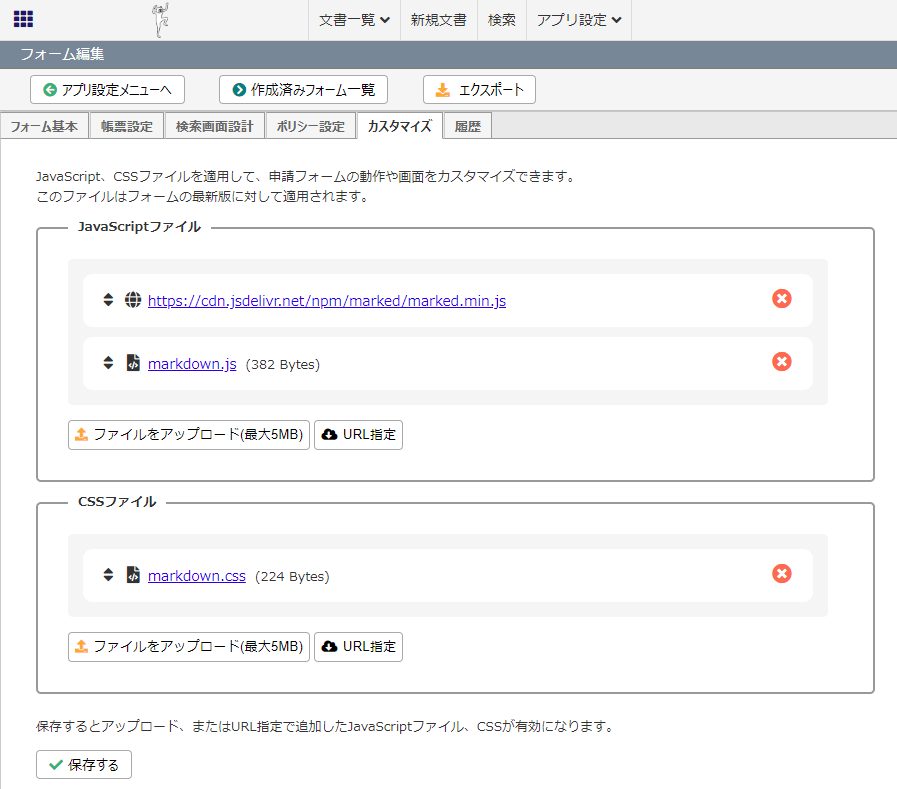897x789 pixels.
Task: Select the カスタマイズ tab
Action: coord(399,126)
